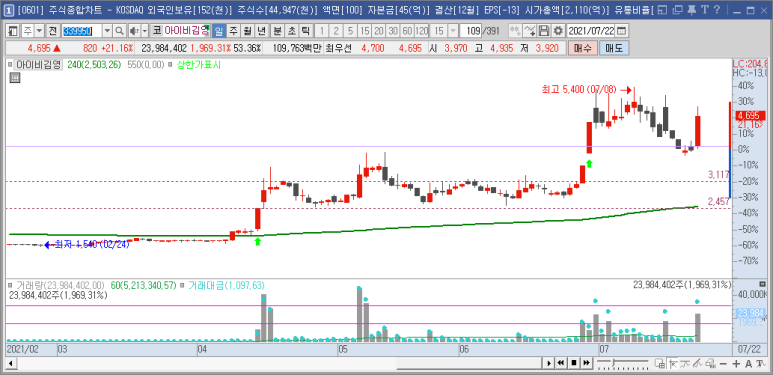The height and width of the screenshot is (375, 773).
Task: Open chart settings gear icon
Action: pyautogui.click(x=558, y=31)
